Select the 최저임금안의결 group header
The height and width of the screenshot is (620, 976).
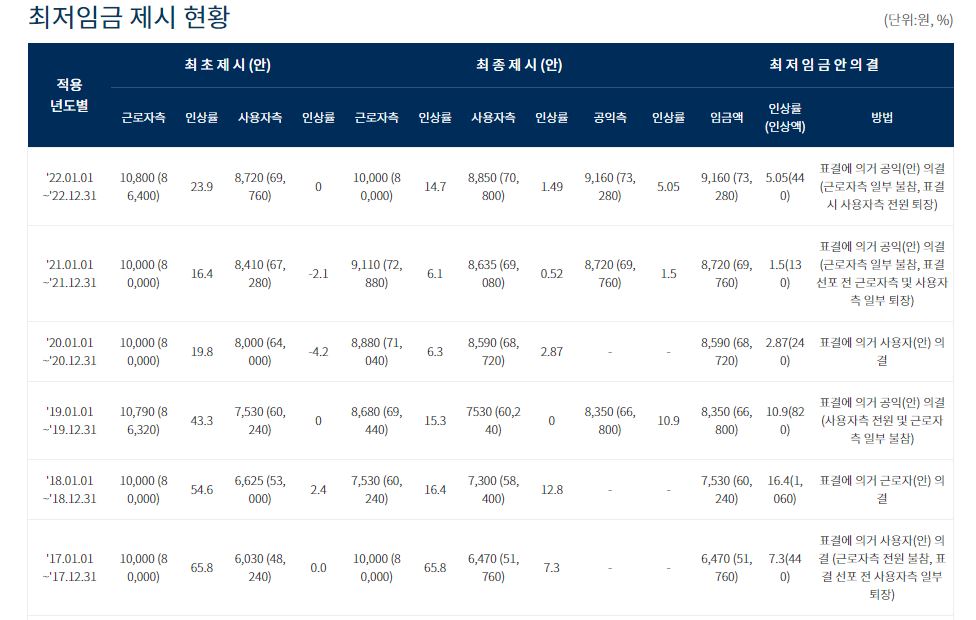coord(824,65)
